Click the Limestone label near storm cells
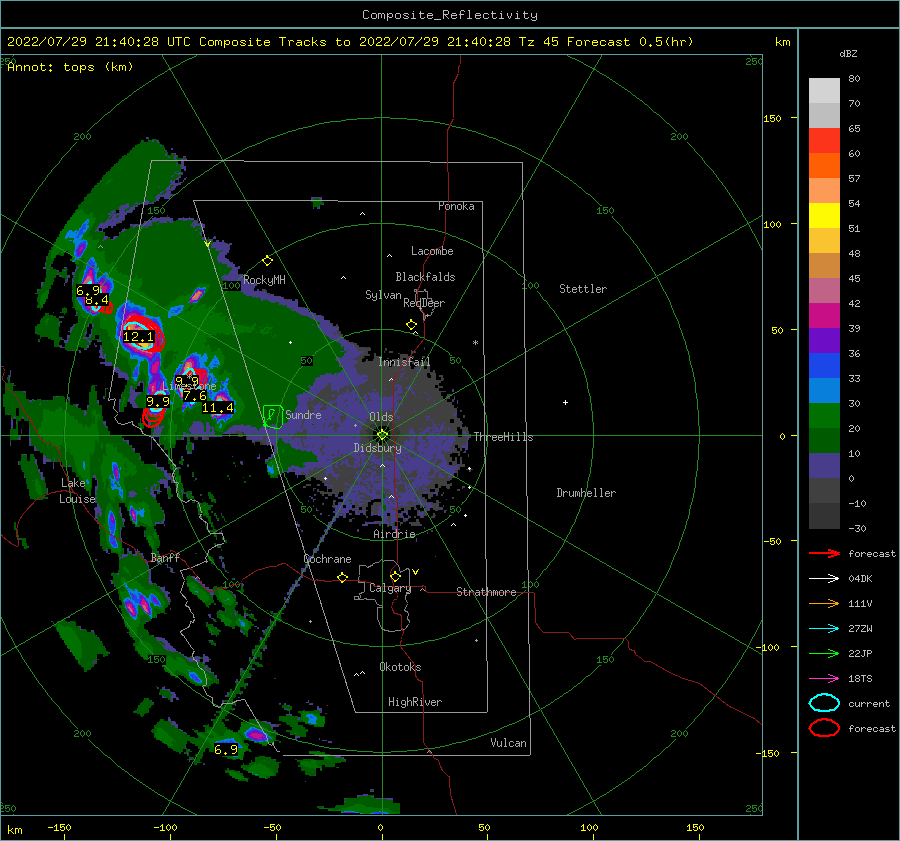 tap(189, 386)
